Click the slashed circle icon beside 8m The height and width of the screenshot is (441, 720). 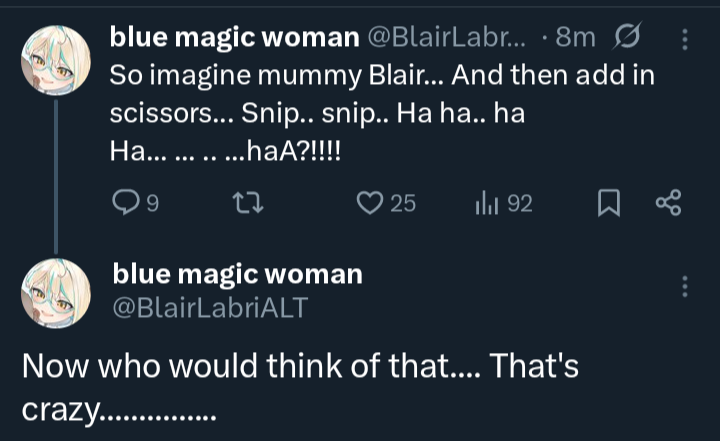(x=626, y=38)
